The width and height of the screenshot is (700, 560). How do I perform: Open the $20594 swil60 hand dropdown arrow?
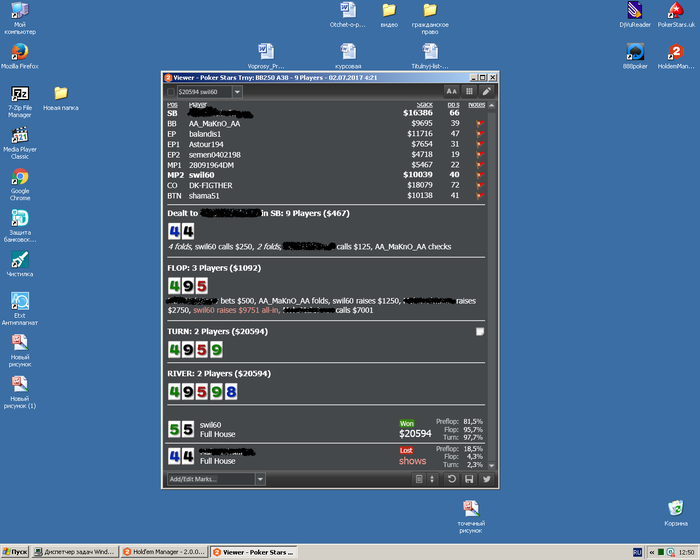pyautogui.click(x=238, y=92)
